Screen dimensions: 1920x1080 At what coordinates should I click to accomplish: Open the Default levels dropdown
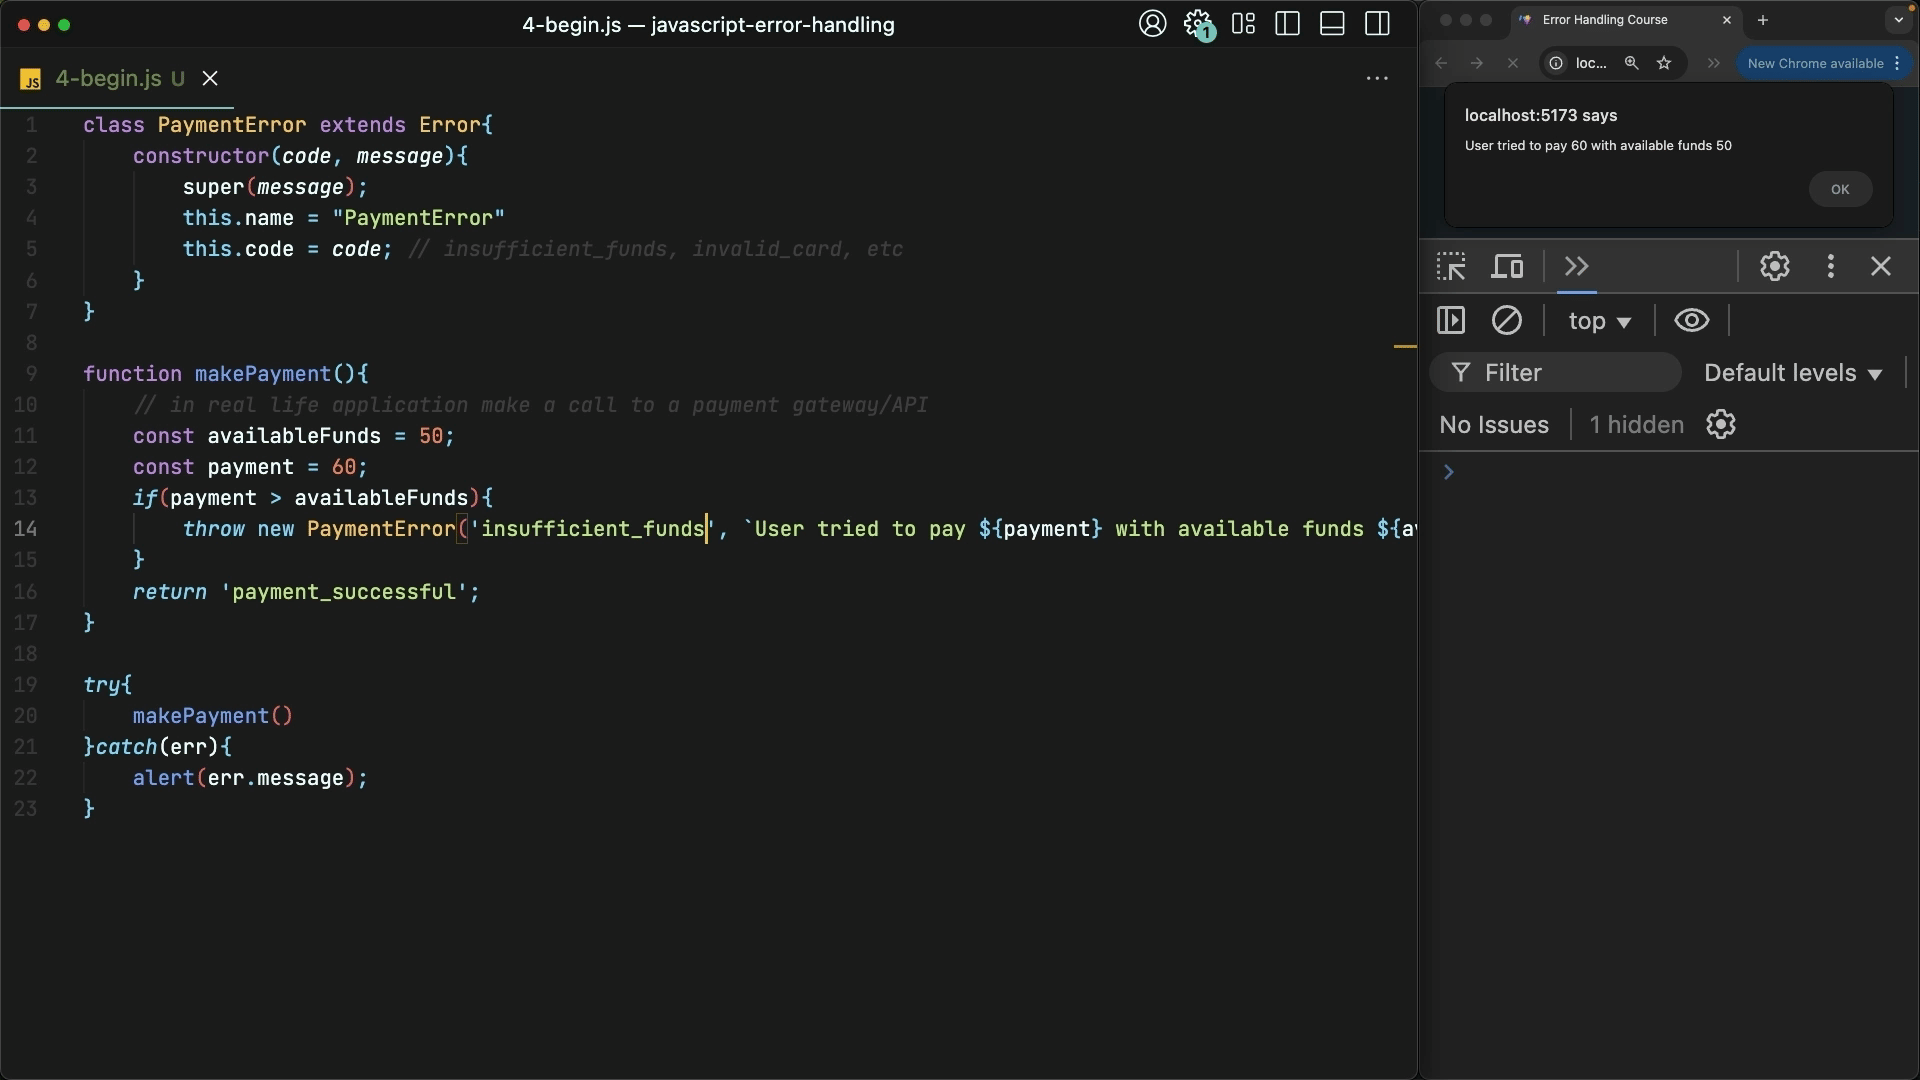click(x=1793, y=373)
